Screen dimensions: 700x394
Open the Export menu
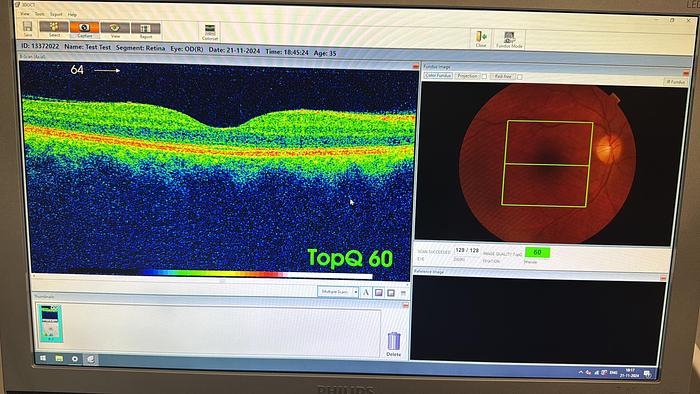pos(56,15)
